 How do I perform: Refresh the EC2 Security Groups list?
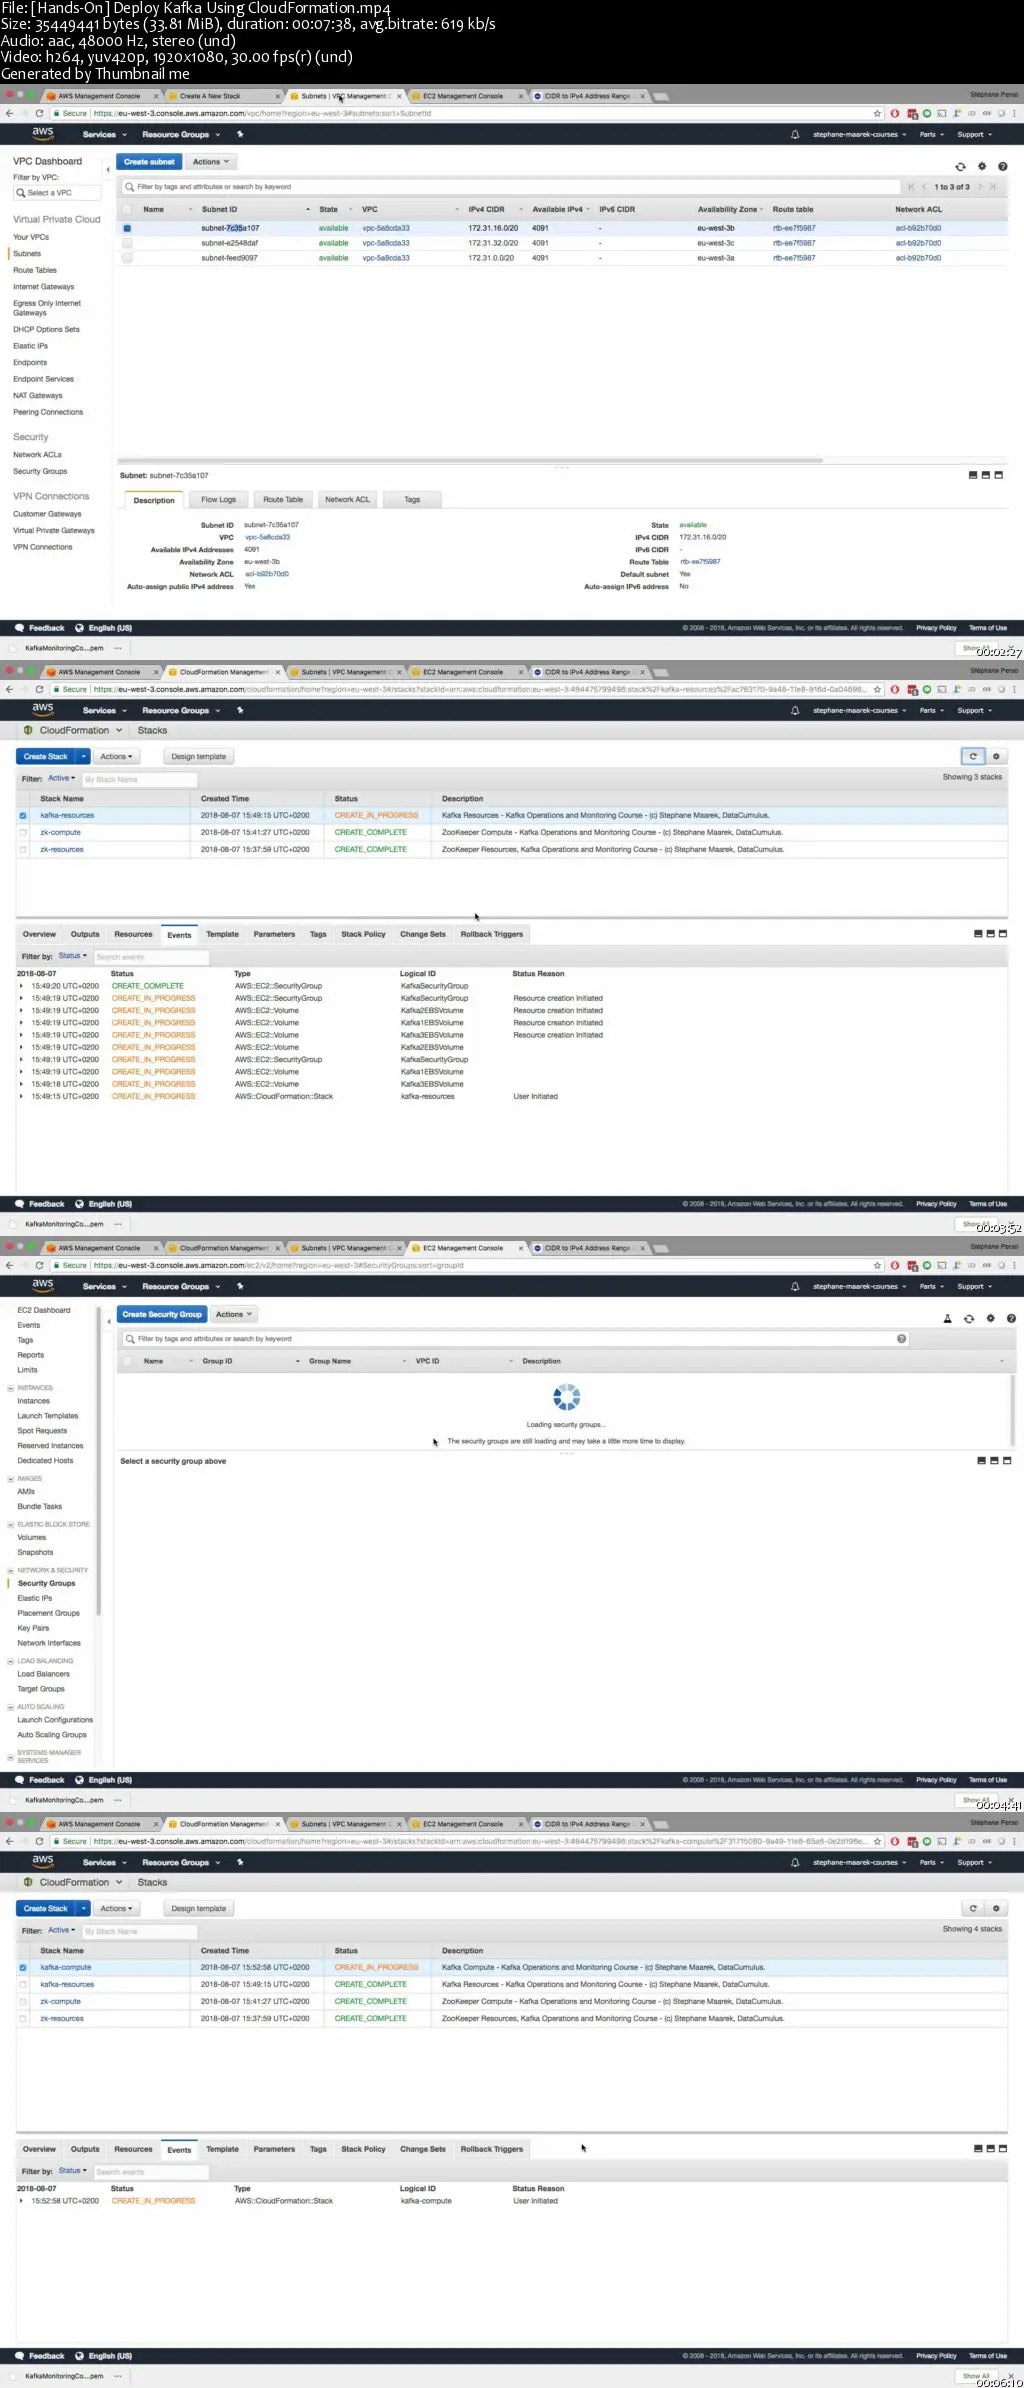coord(969,1319)
